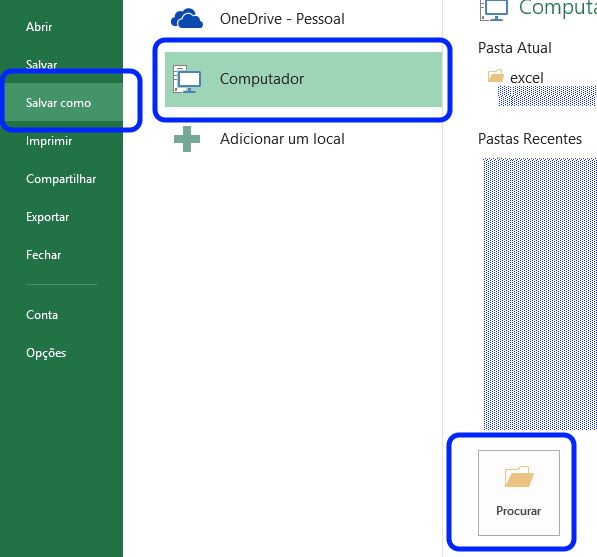Open the Conta page

point(42,315)
